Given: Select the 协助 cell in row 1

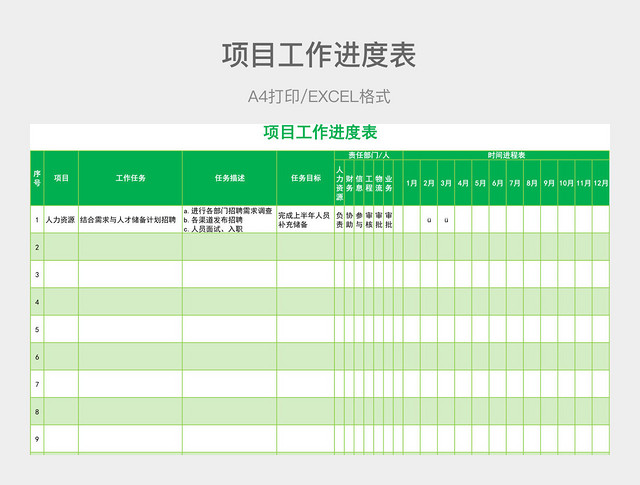Looking at the screenshot, I should [x=349, y=220].
